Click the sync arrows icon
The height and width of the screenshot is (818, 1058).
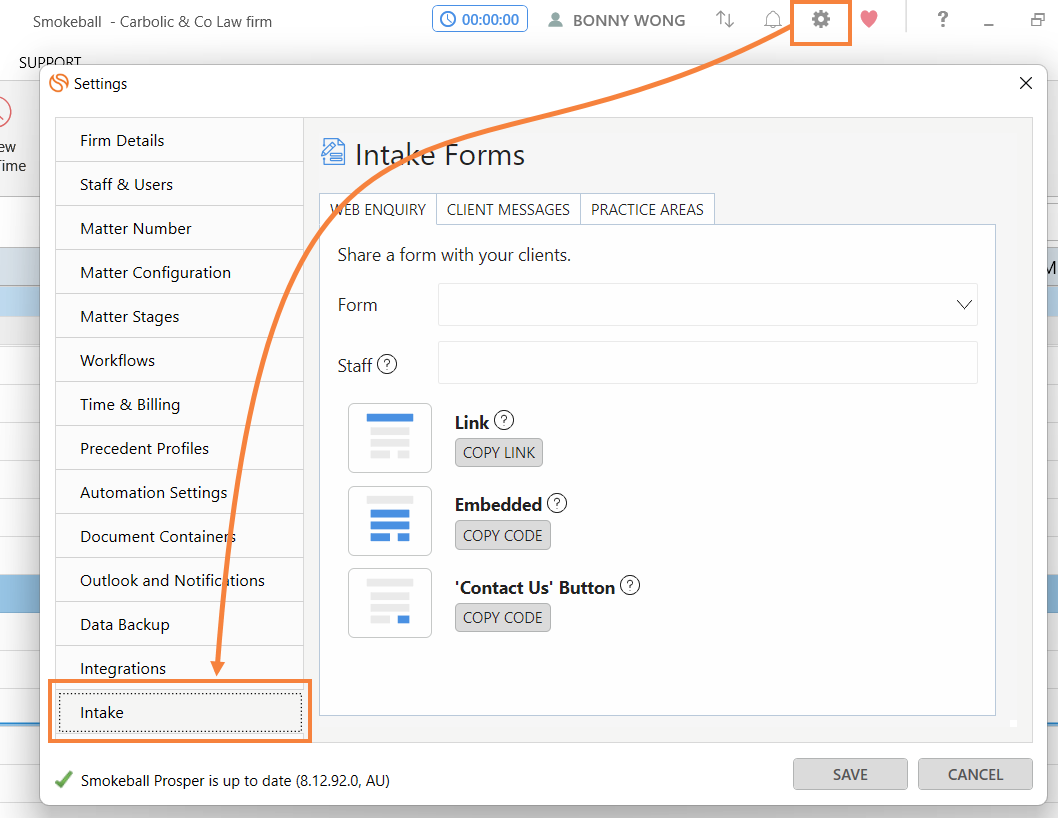pos(725,20)
